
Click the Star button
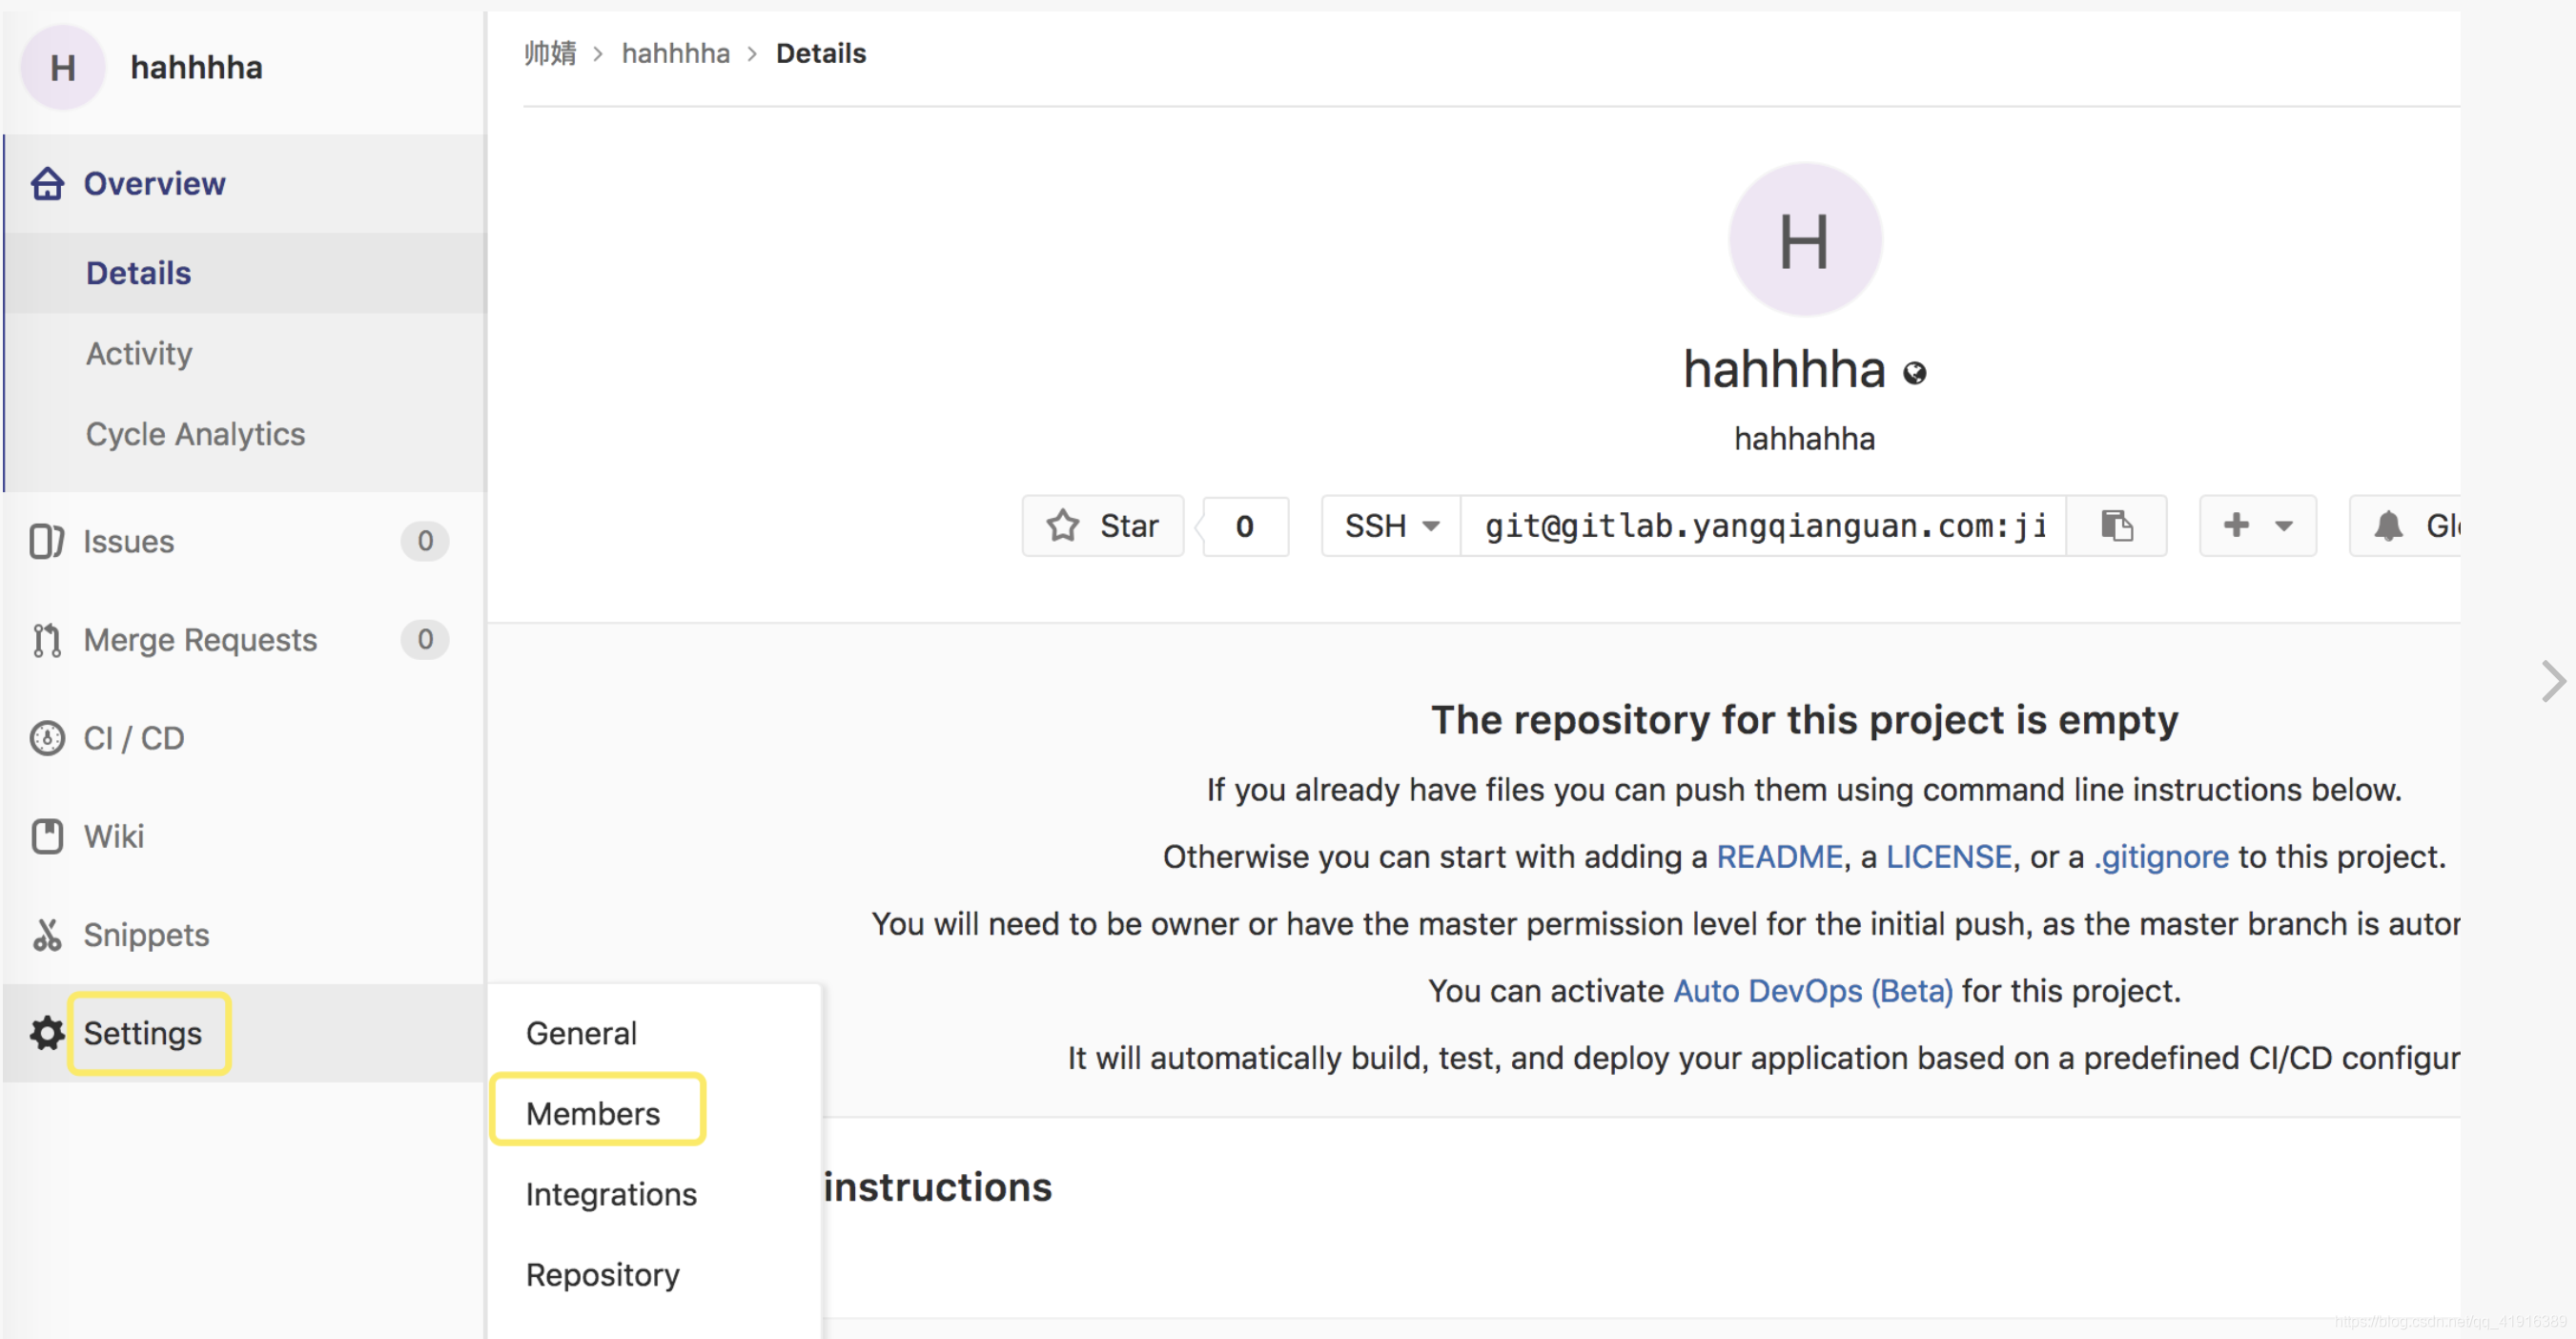(1102, 525)
